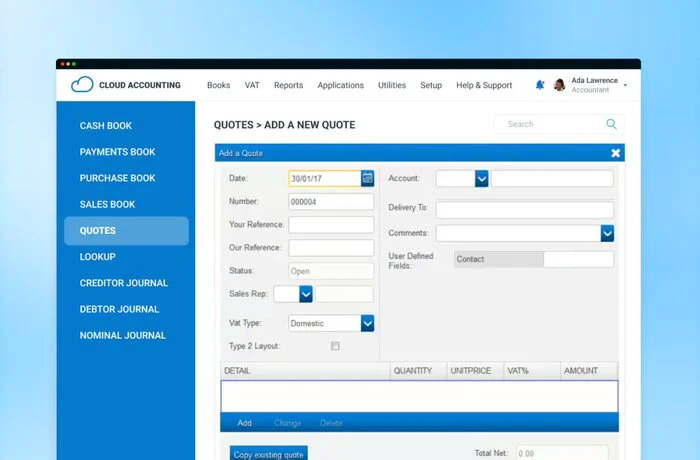Open the Comments dropdown
This screenshot has width=700, height=460.
coord(607,233)
